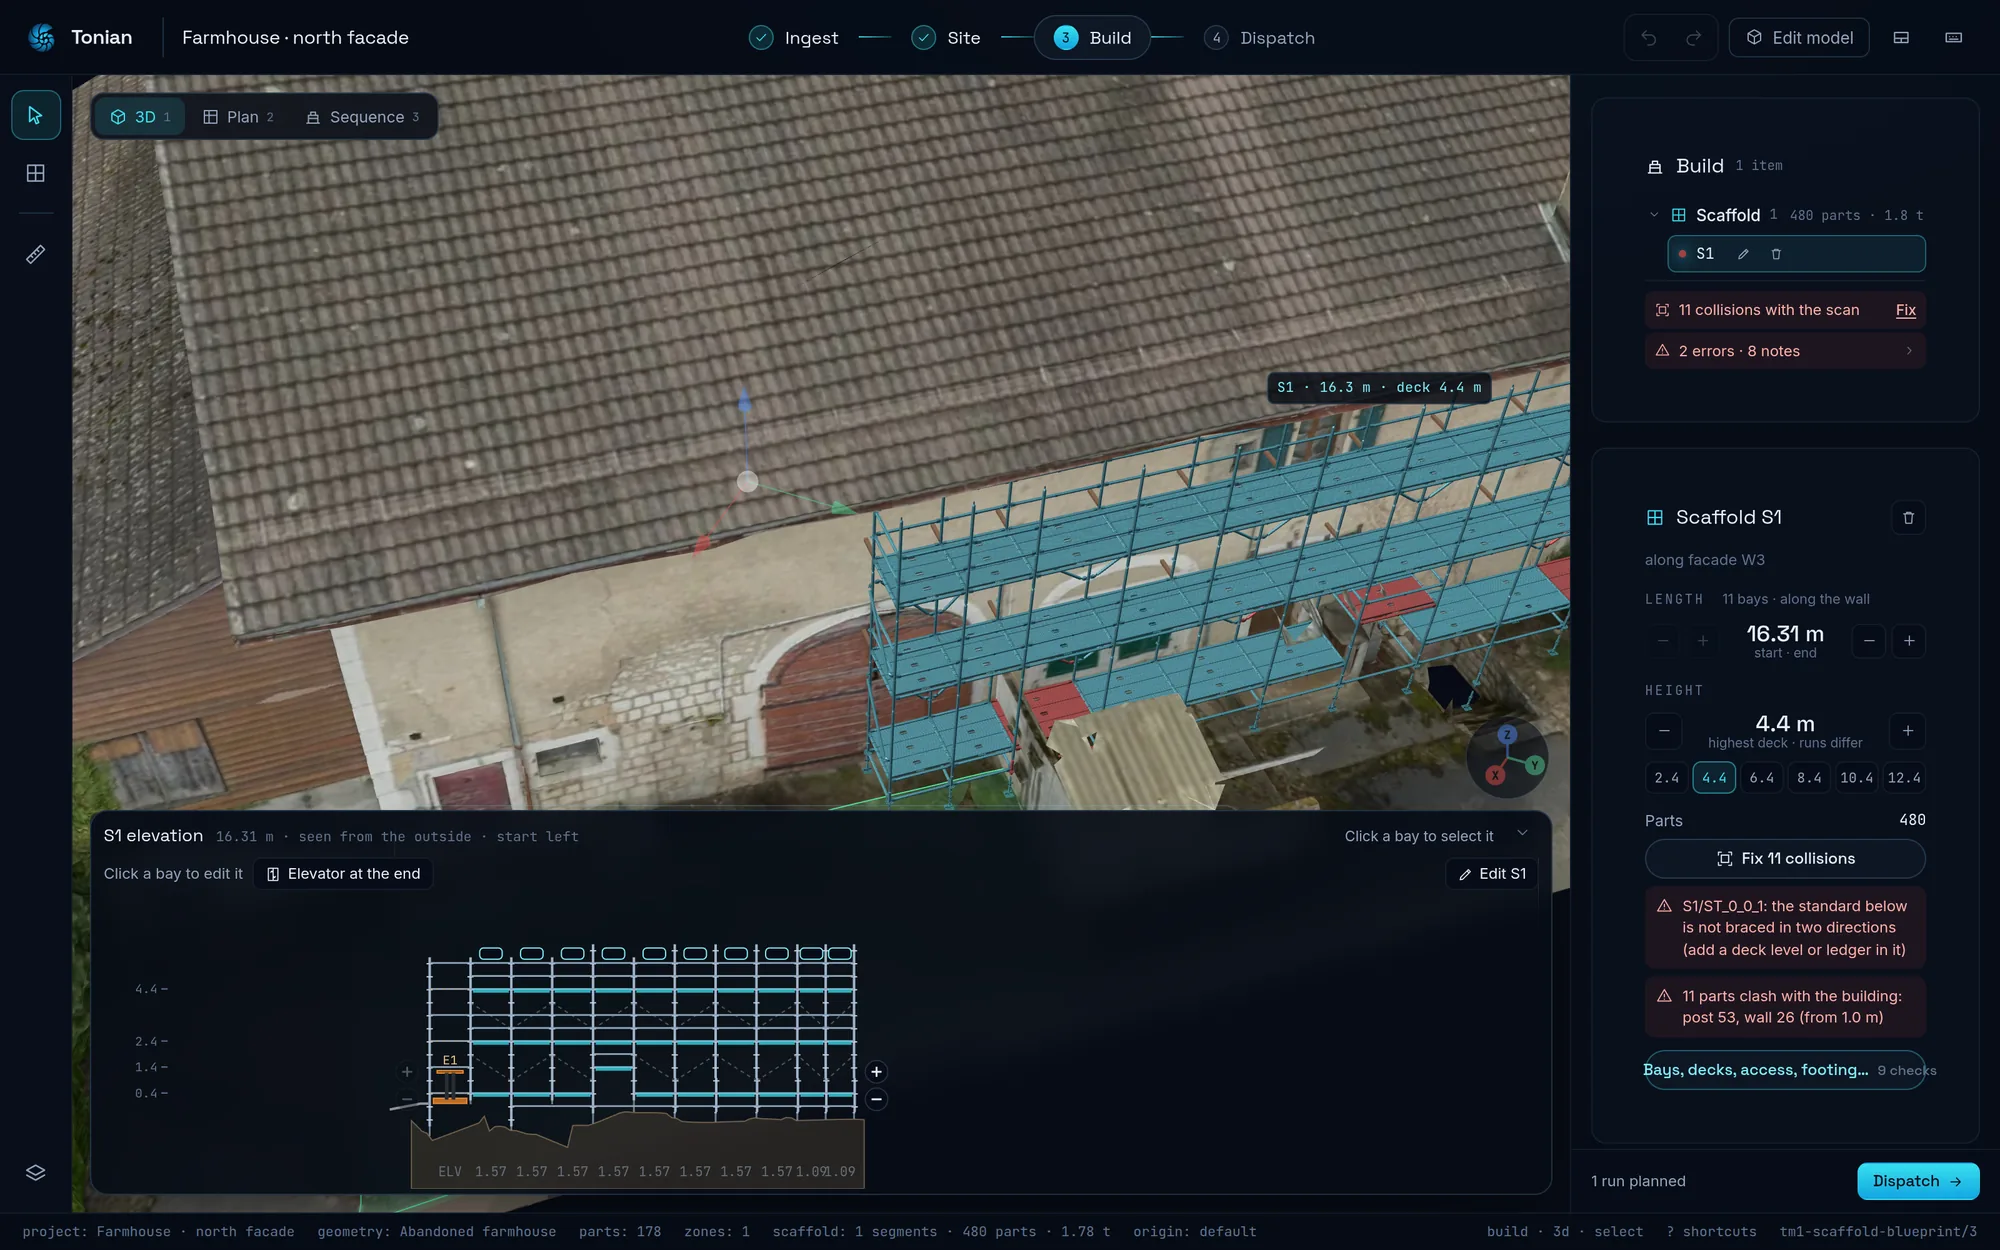
Task: Click the redo arrow icon
Action: (x=1693, y=38)
